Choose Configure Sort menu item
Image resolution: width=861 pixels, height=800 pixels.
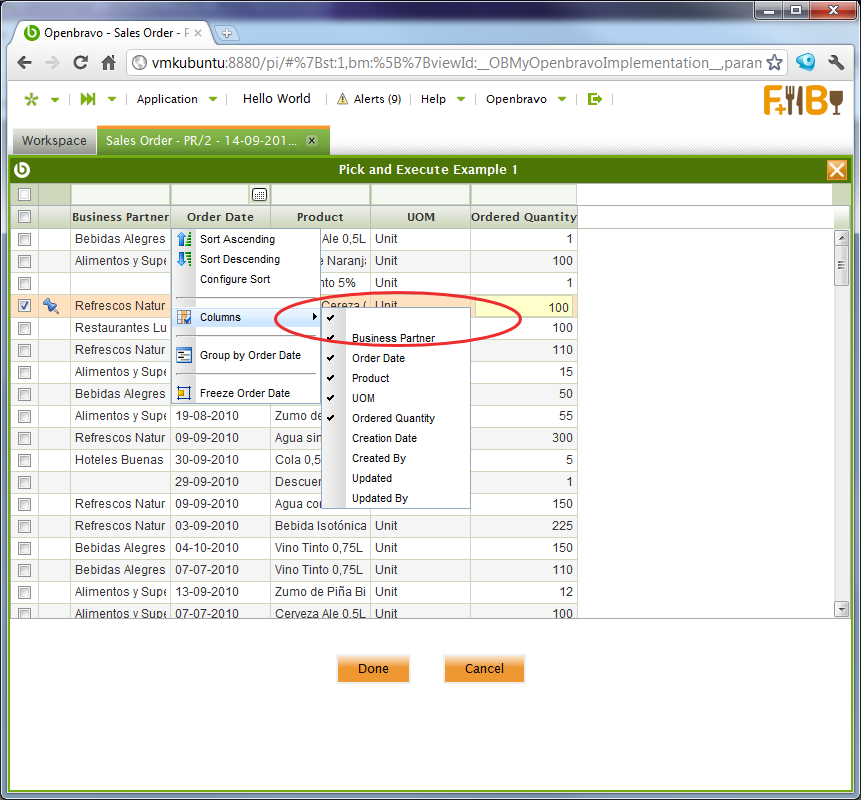coord(235,279)
